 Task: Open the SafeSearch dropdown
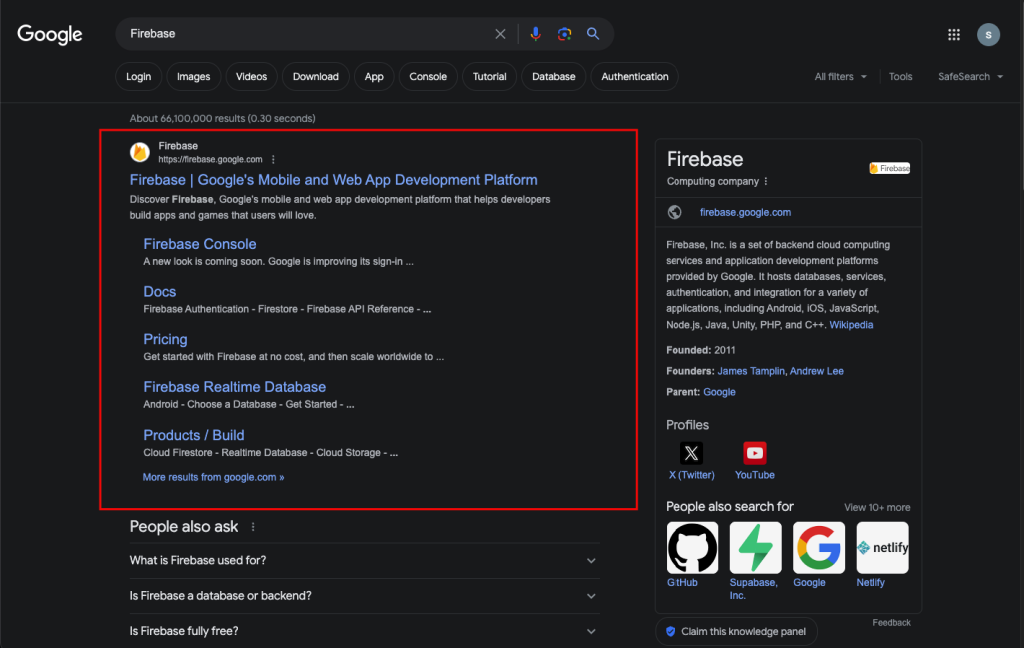click(970, 76)
